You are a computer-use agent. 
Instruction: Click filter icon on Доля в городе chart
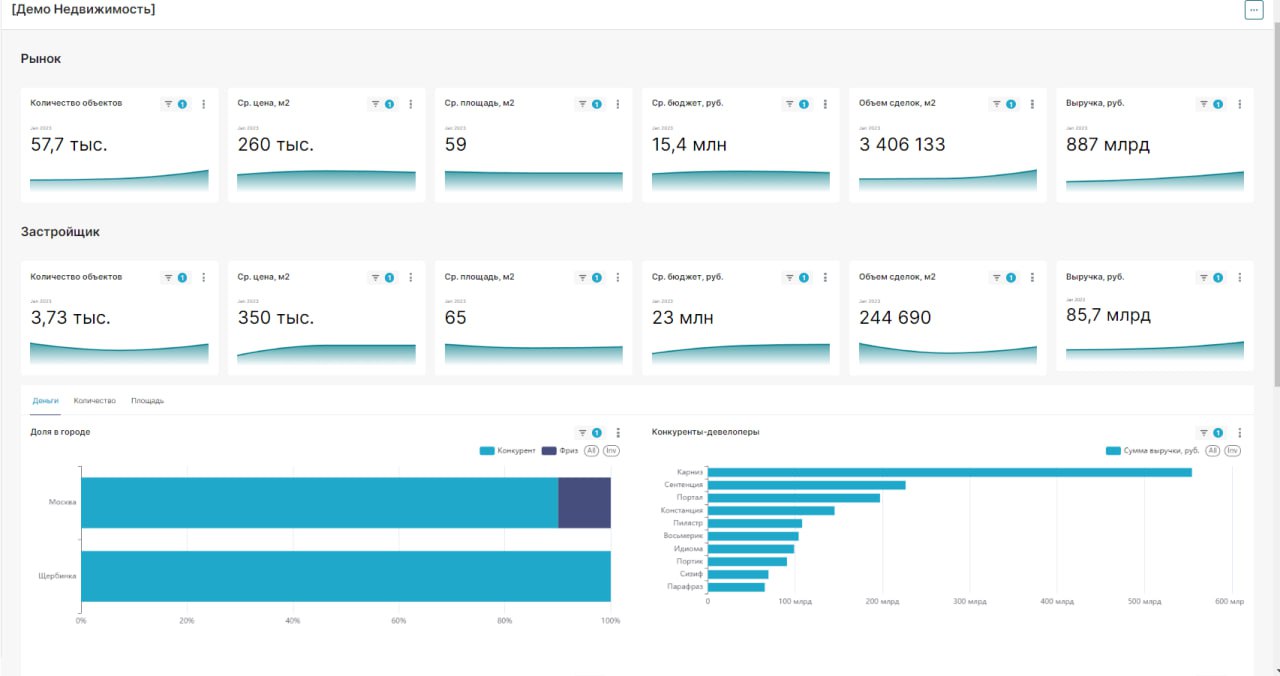pos(583,433)
